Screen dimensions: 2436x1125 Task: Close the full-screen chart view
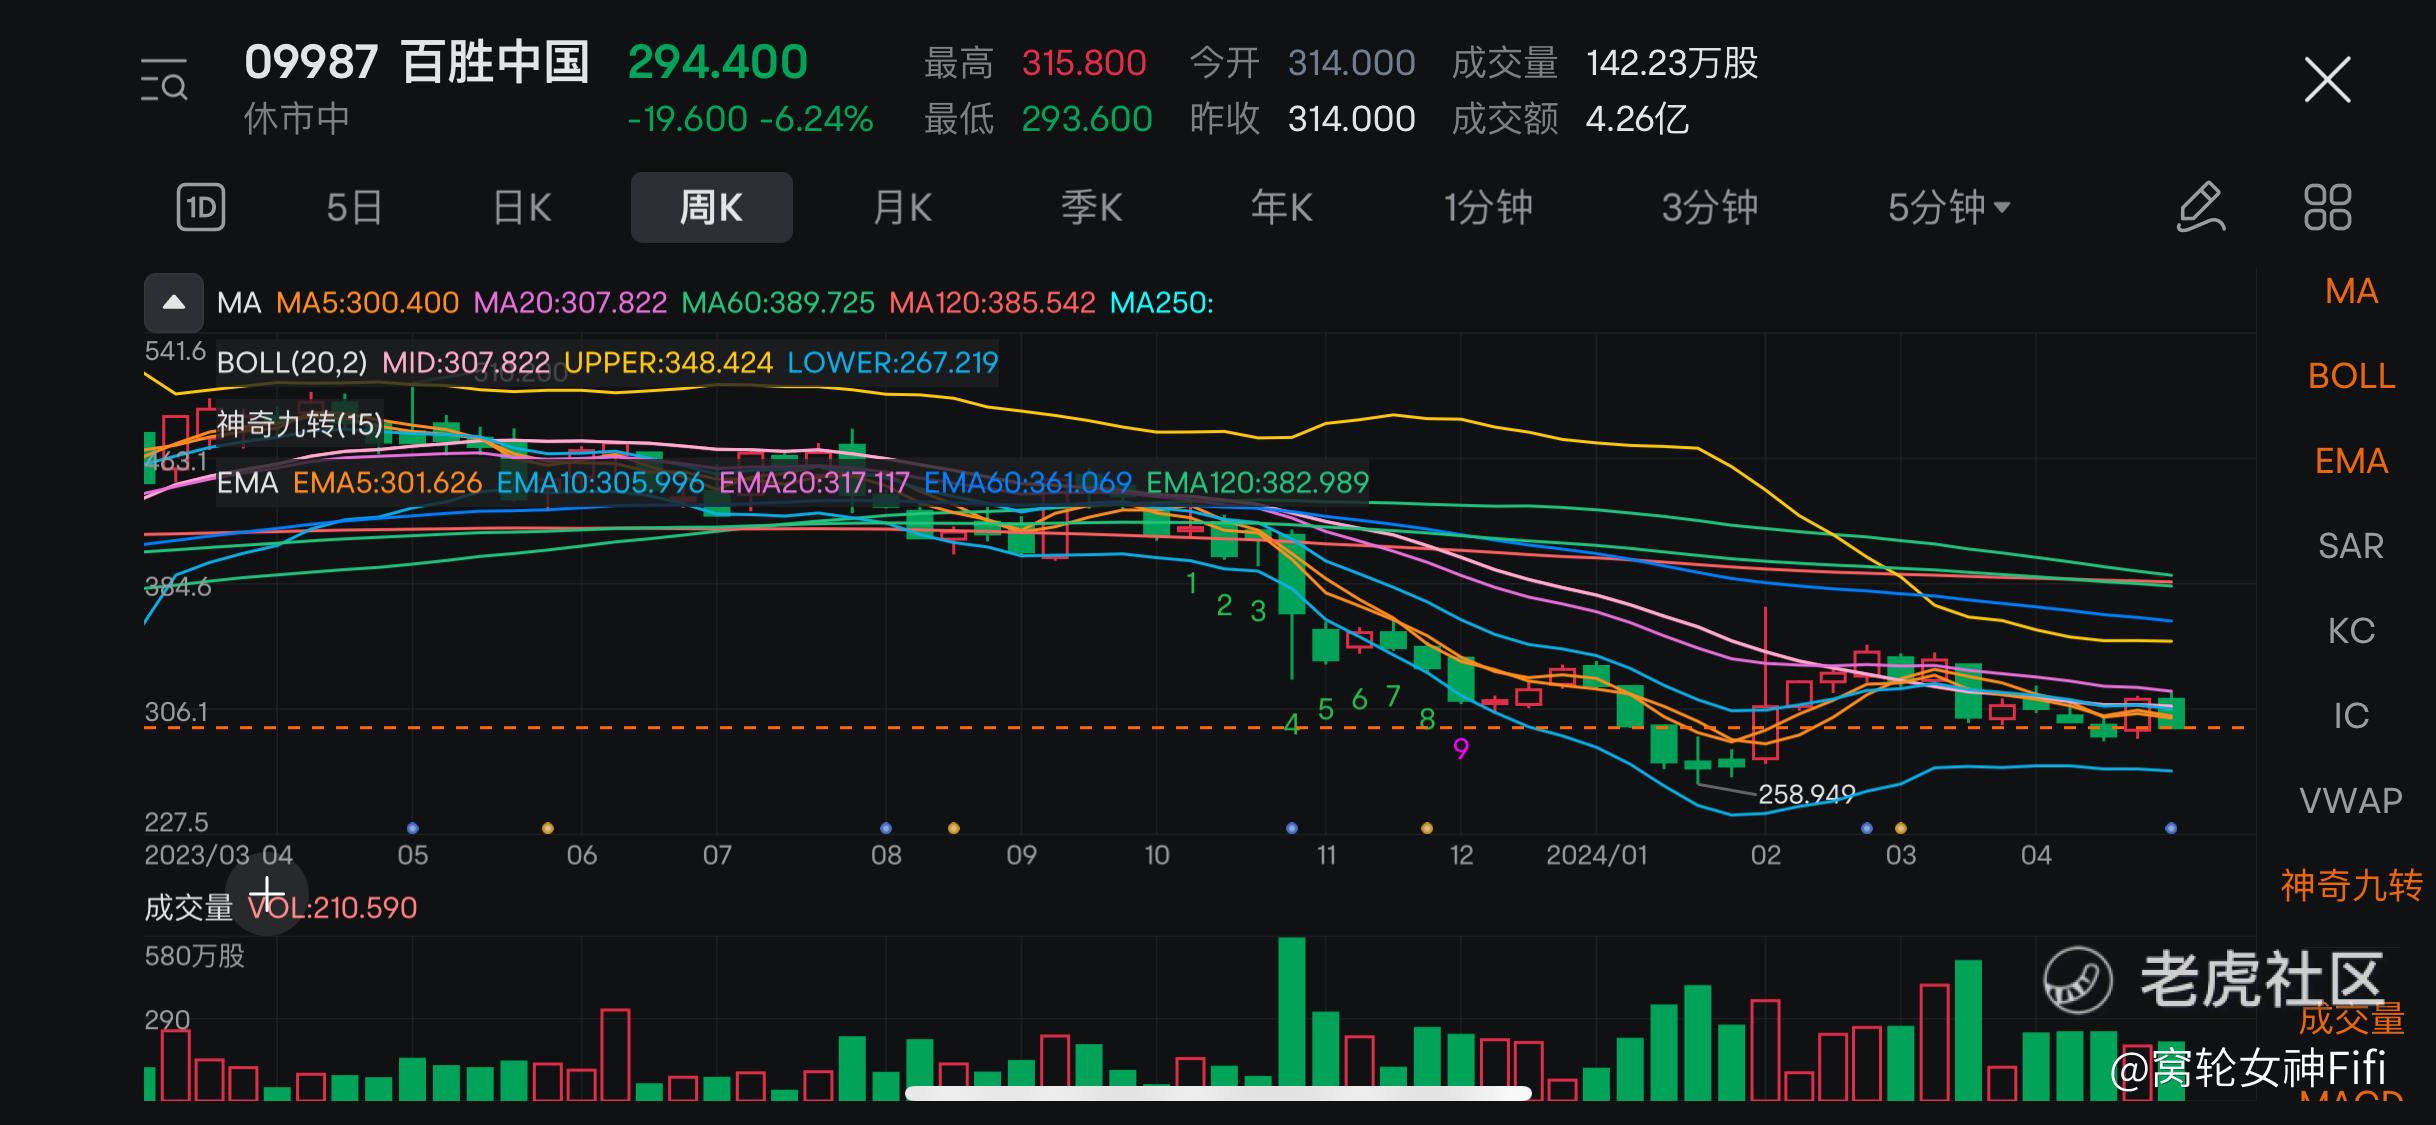pyautogui.click(x=2327, y=79)
